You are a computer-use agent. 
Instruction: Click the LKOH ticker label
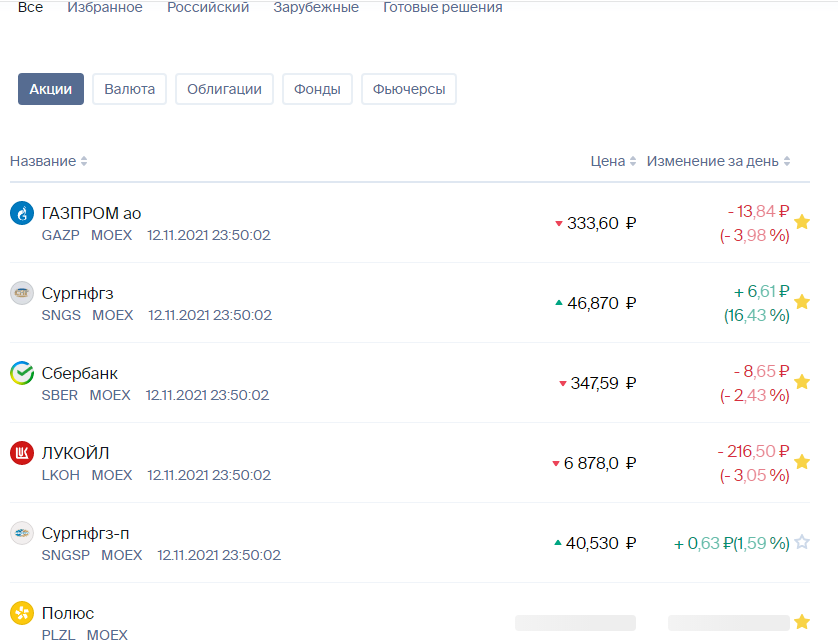(60, 475)
